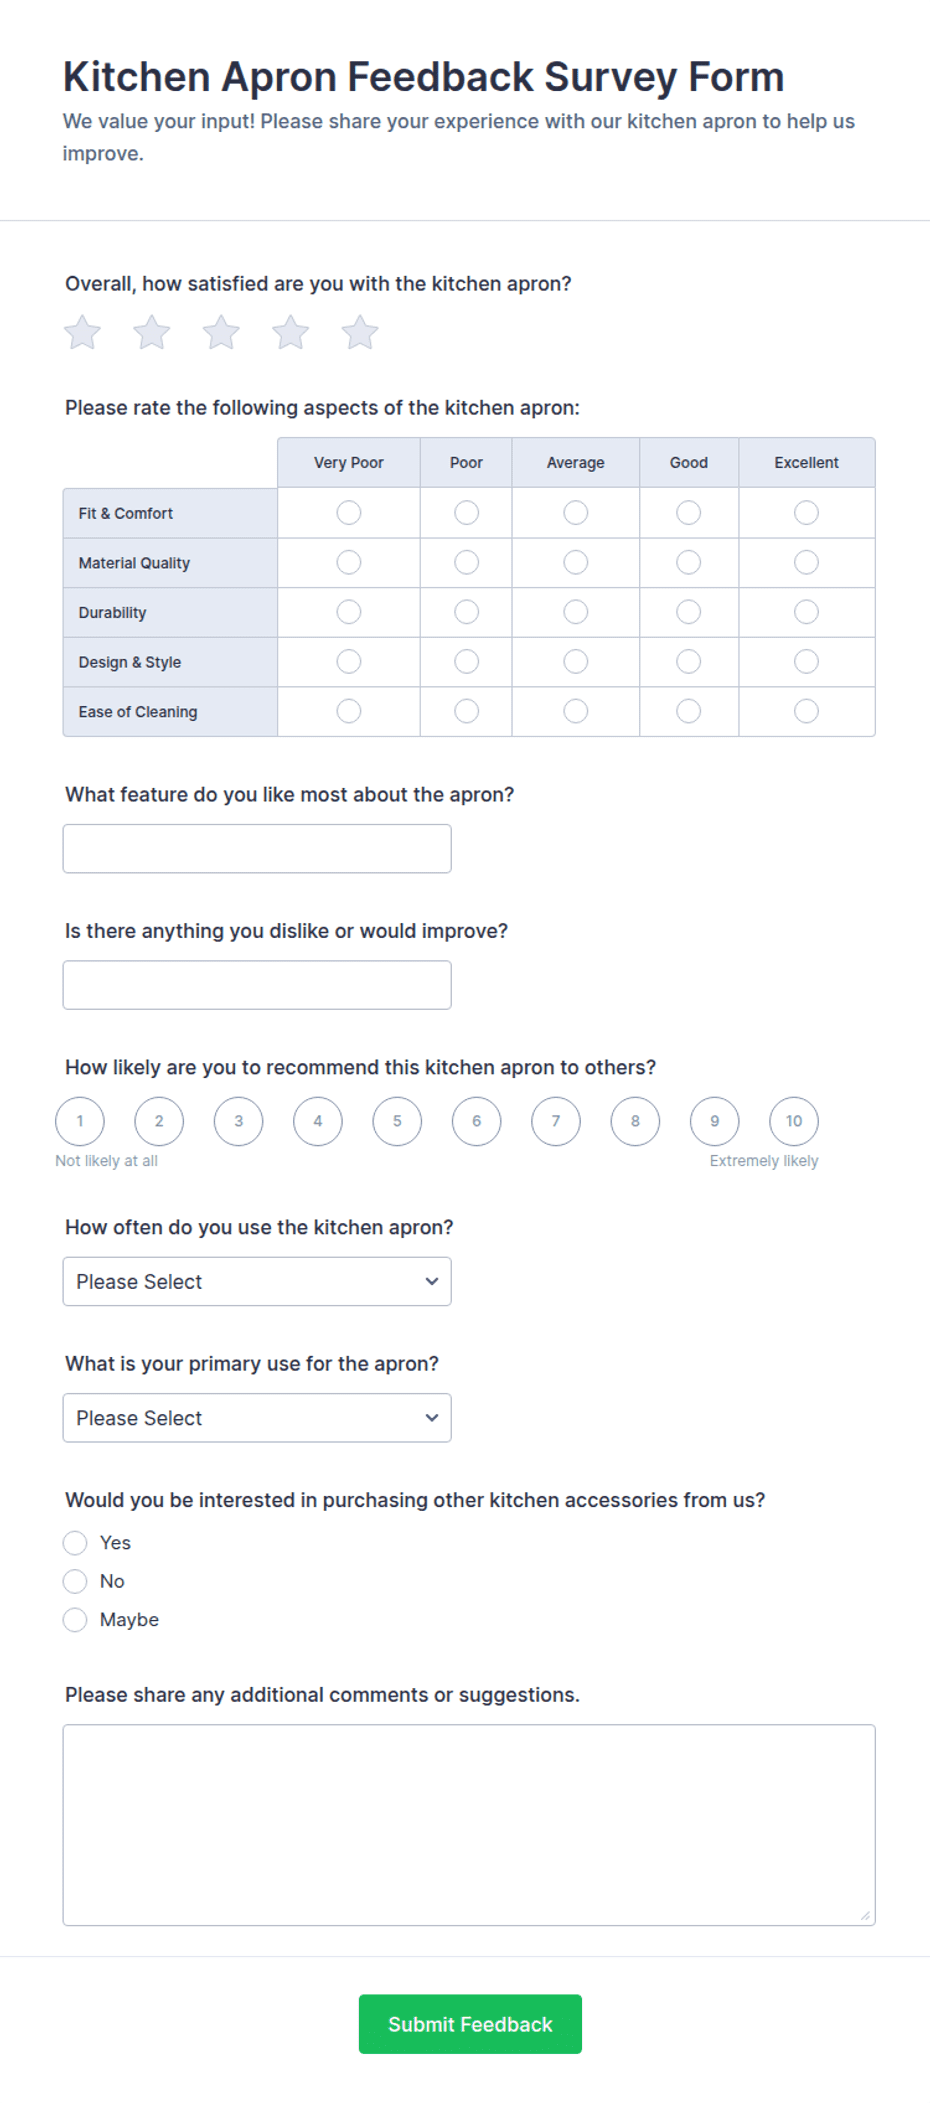Give a five star overall rating
This screenshot has width=930, height=2103.
point(360,332)
